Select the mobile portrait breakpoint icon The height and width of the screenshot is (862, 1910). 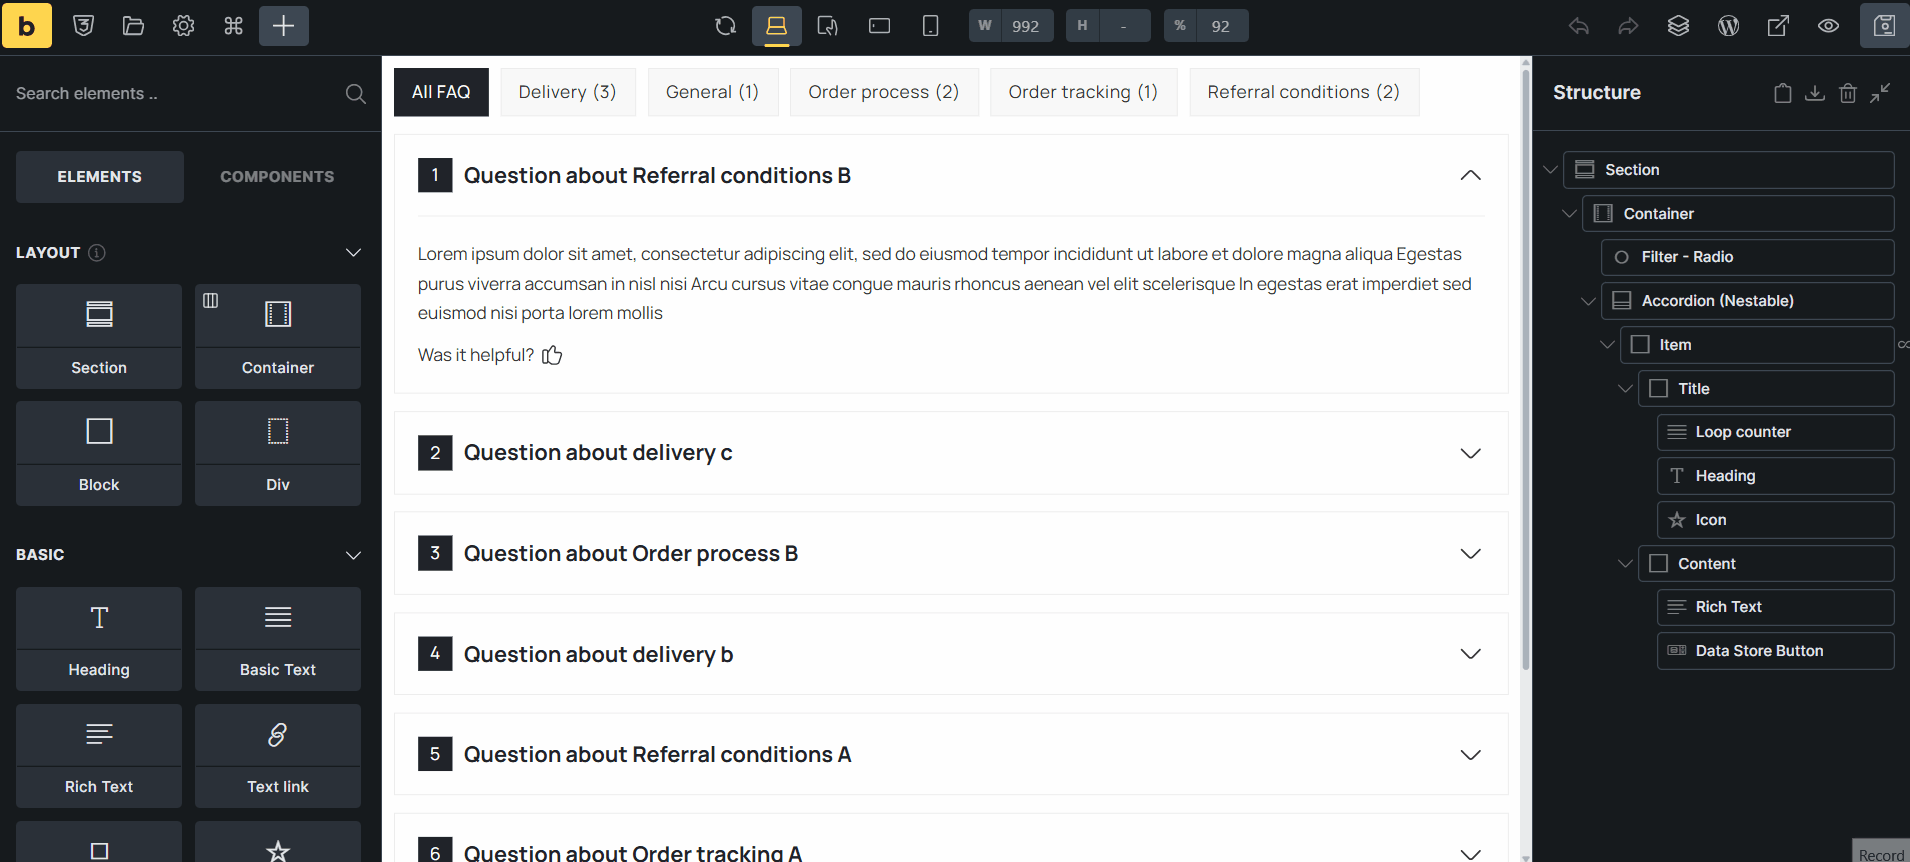[930, 26]
